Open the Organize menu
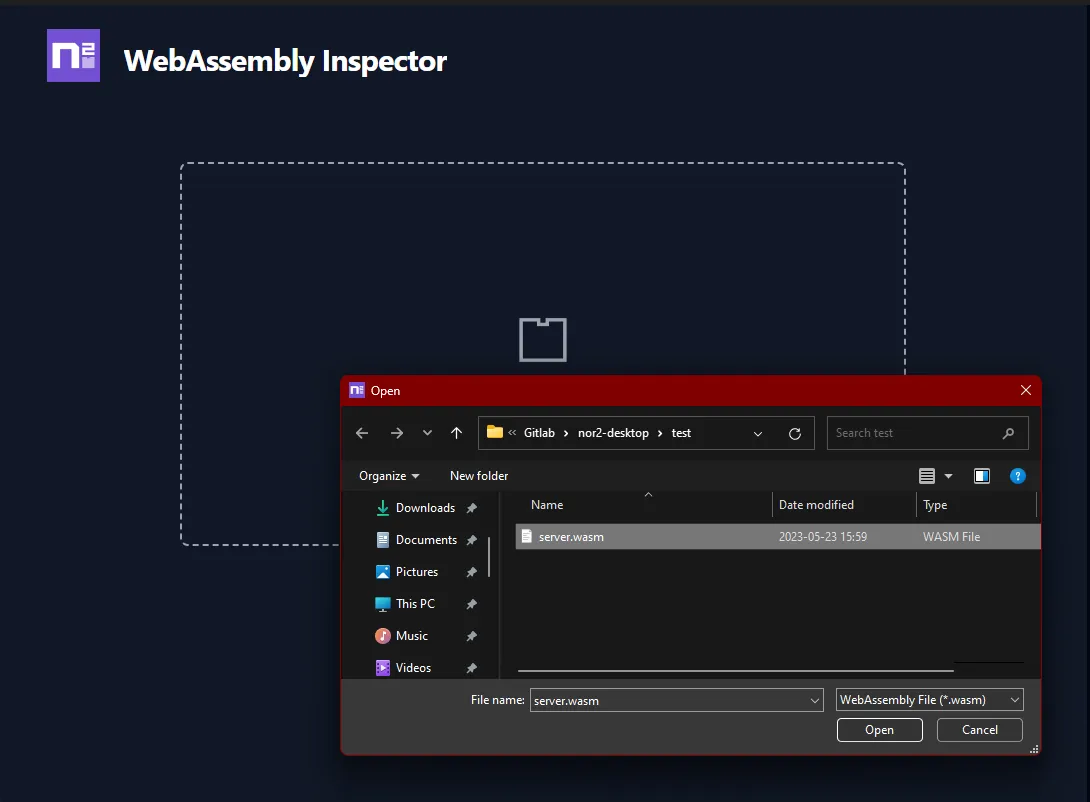 tap(388, 475)
